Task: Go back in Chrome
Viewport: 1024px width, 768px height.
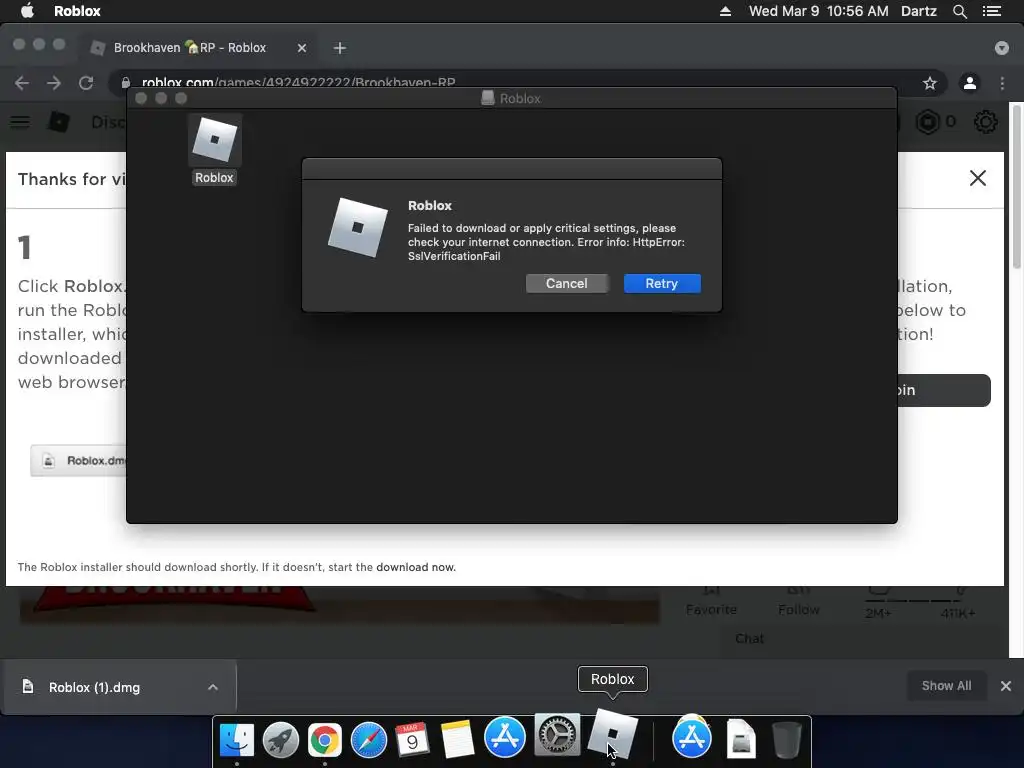Action: 22,83
